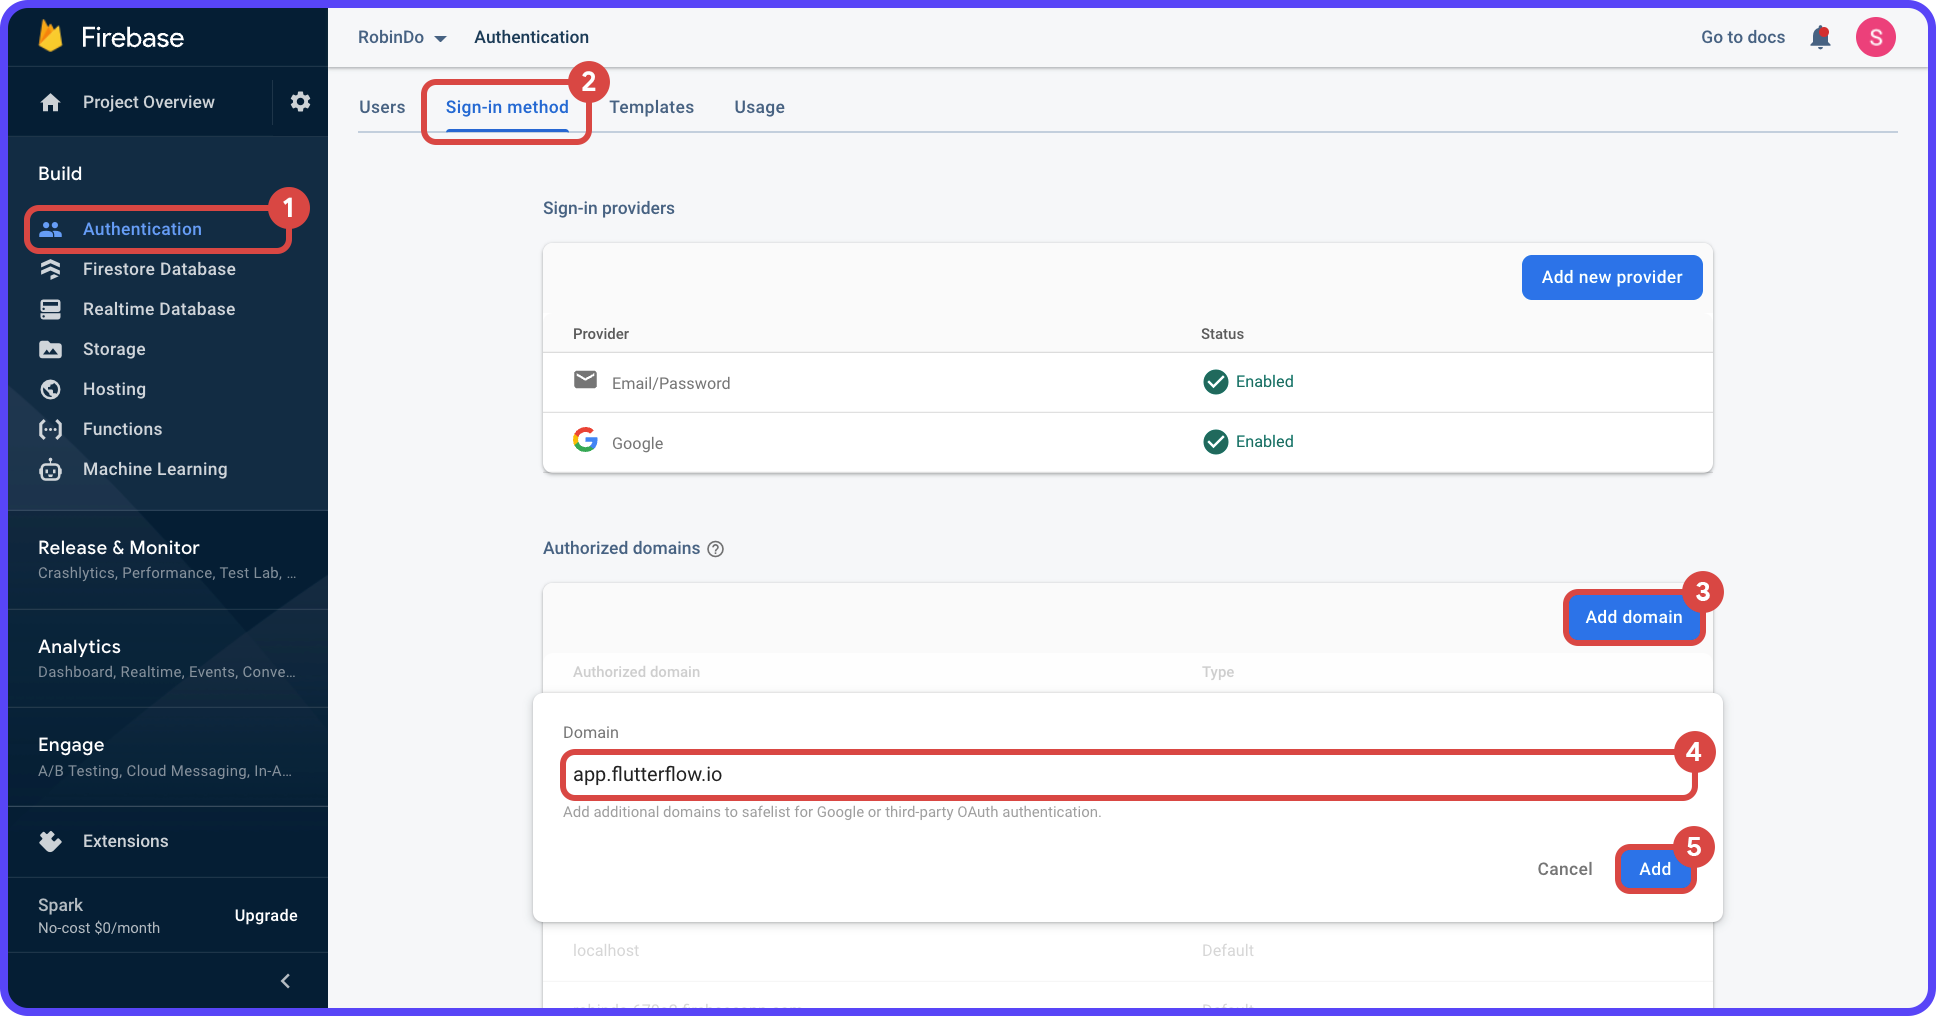Open the RobinDo project switcher dropdown
Image resolution: width=1936 pixels, height=1016 pixels.
[403, 36]
